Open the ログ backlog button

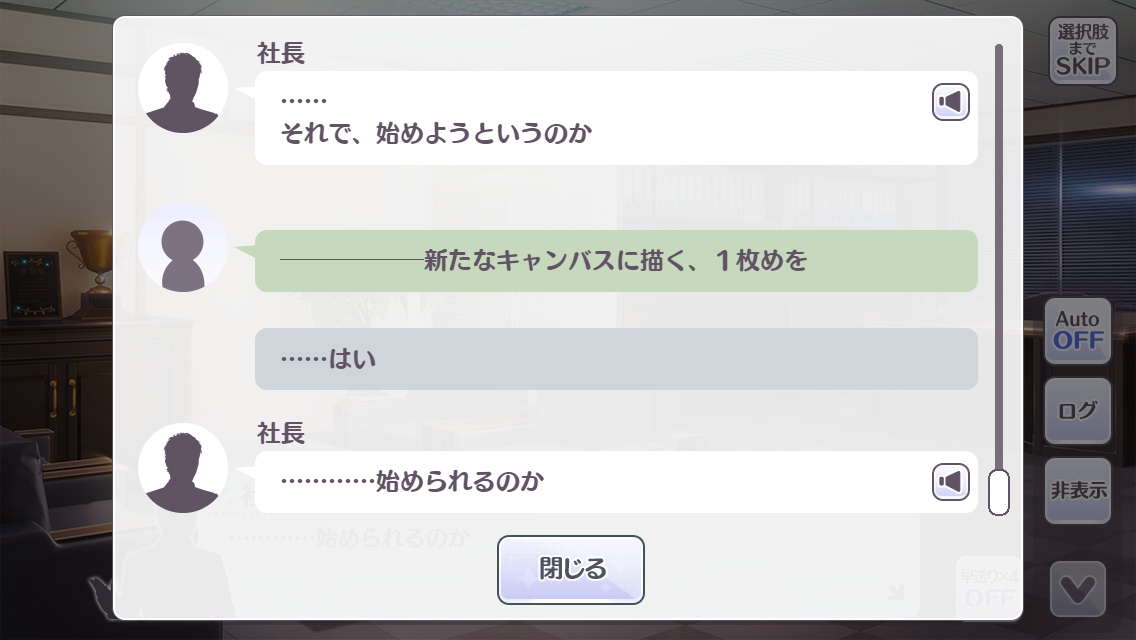1078,411
